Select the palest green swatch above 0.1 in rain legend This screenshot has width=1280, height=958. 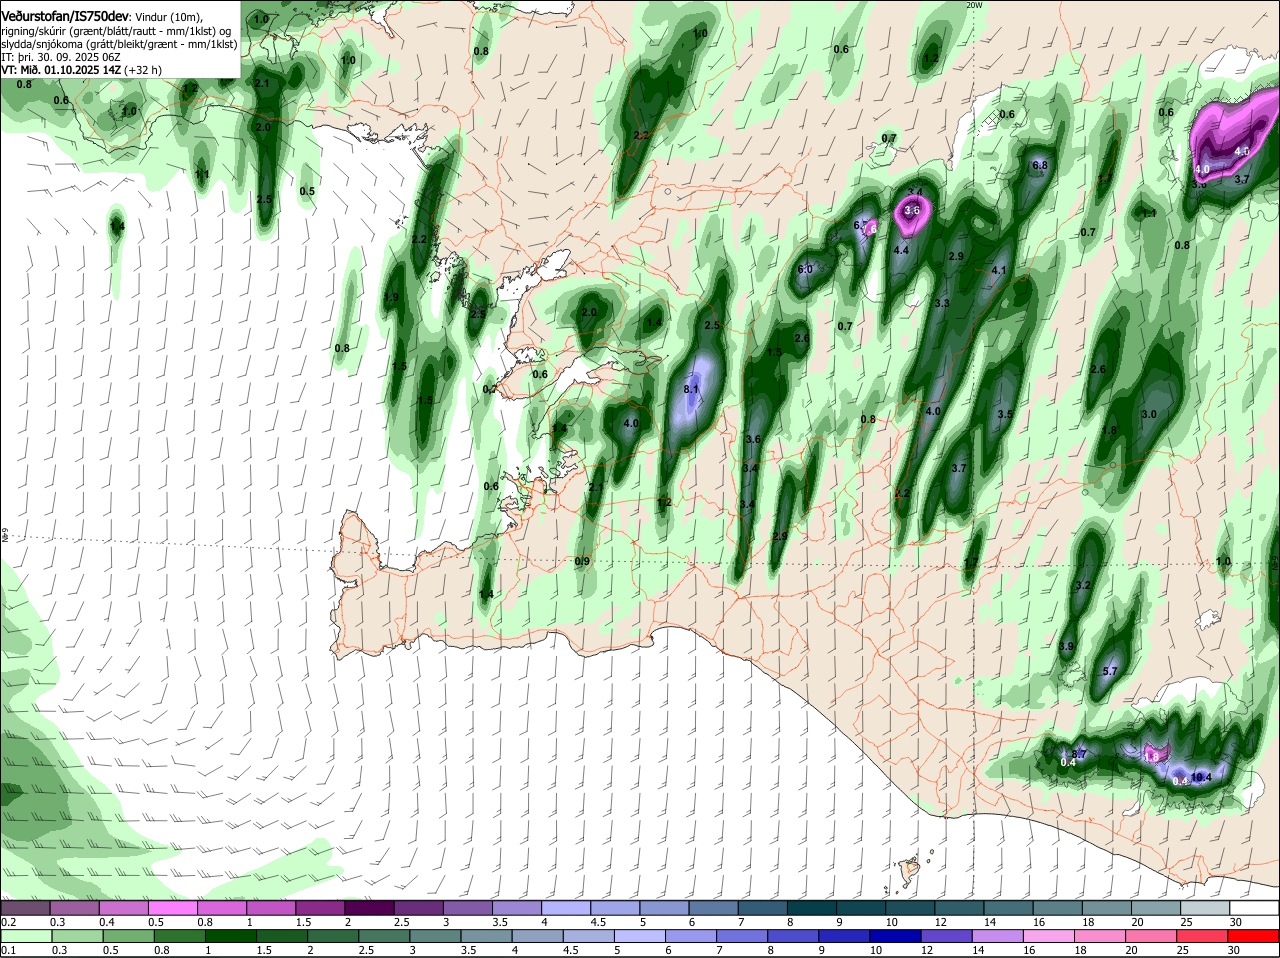[x=28, y=935]
